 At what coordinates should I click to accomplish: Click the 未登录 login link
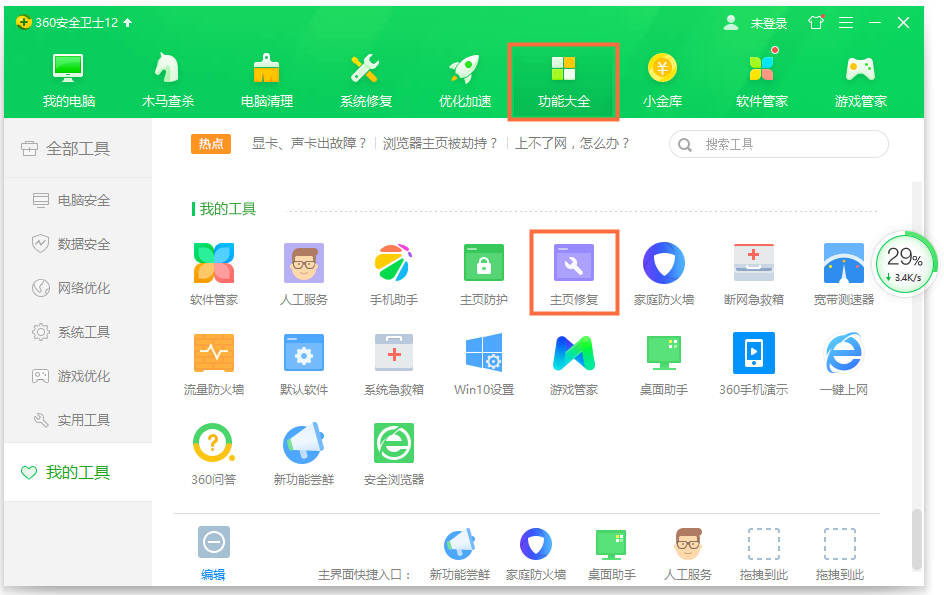click(x=769, y=23)
